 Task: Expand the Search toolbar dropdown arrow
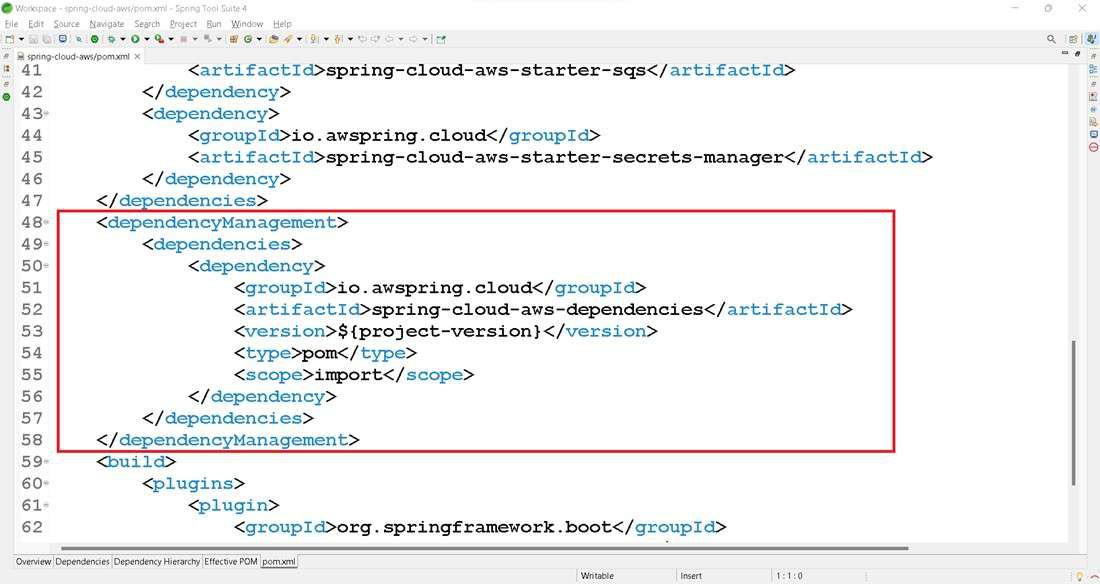pyautogui.click(x=300, y=39)
